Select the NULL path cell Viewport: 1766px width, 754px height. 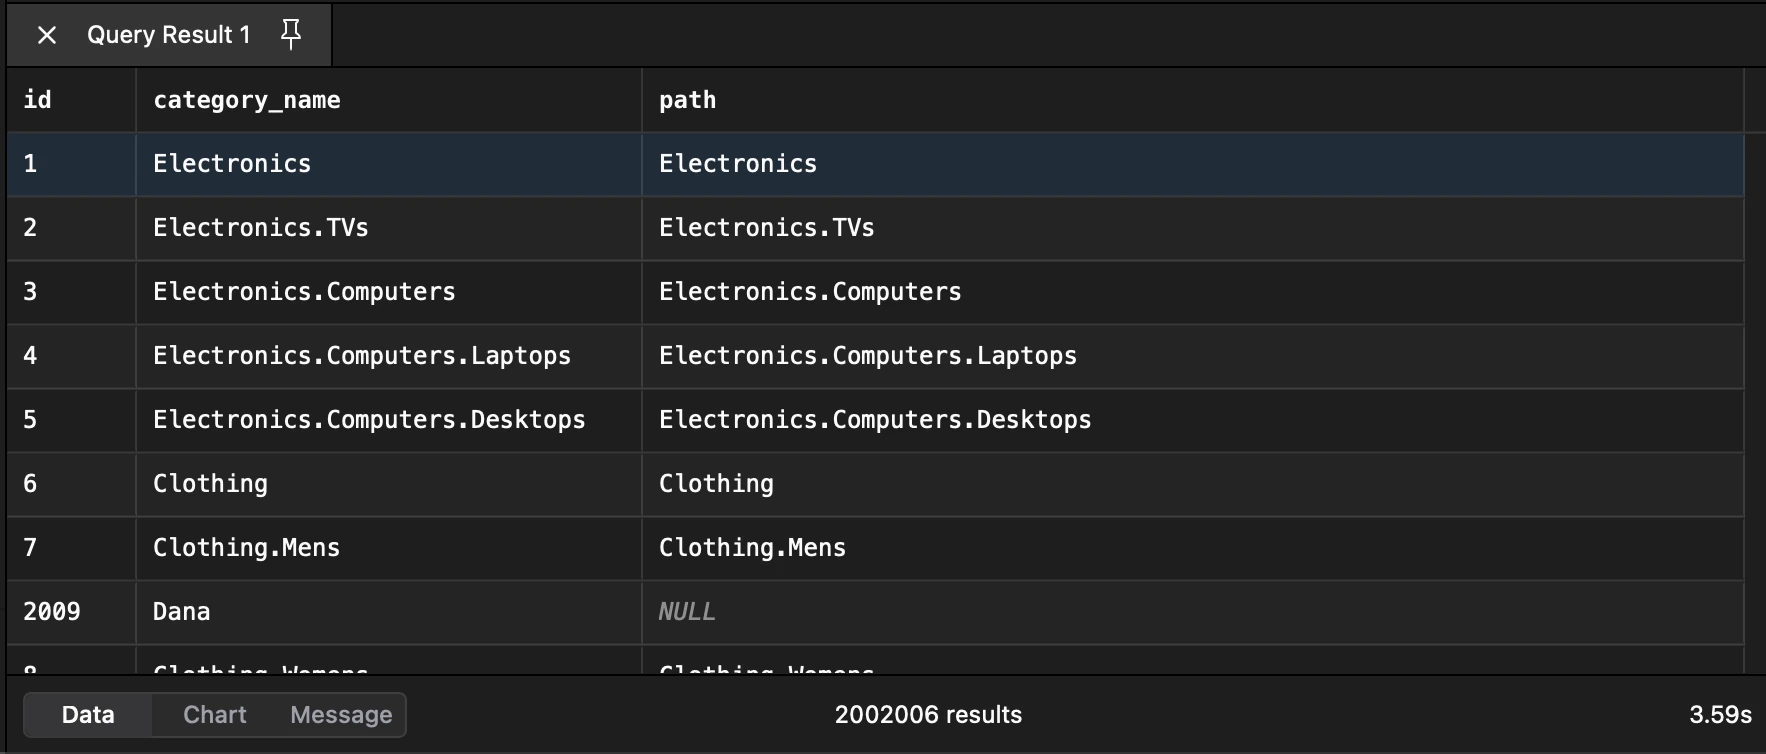(687, 612)
